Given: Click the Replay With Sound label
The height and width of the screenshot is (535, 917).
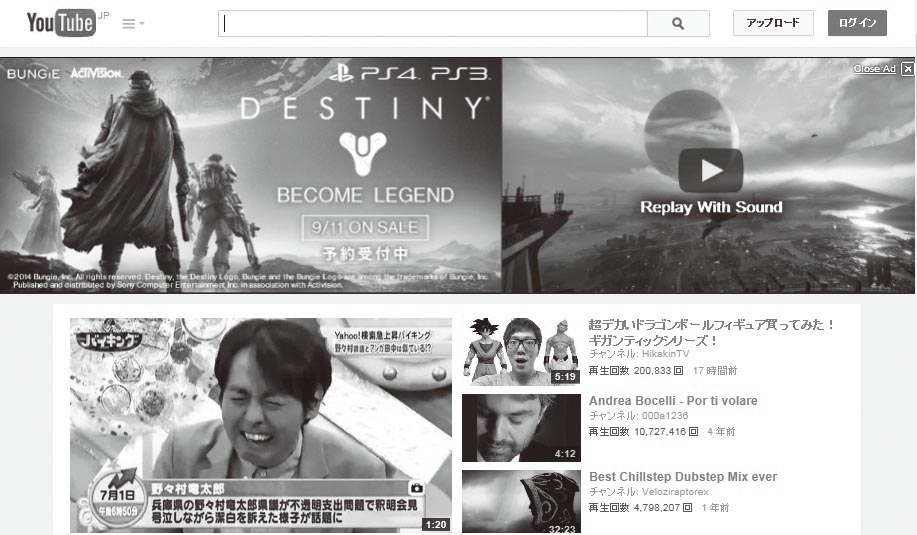Looking at the screenshot, I should (x=711, y=207).
